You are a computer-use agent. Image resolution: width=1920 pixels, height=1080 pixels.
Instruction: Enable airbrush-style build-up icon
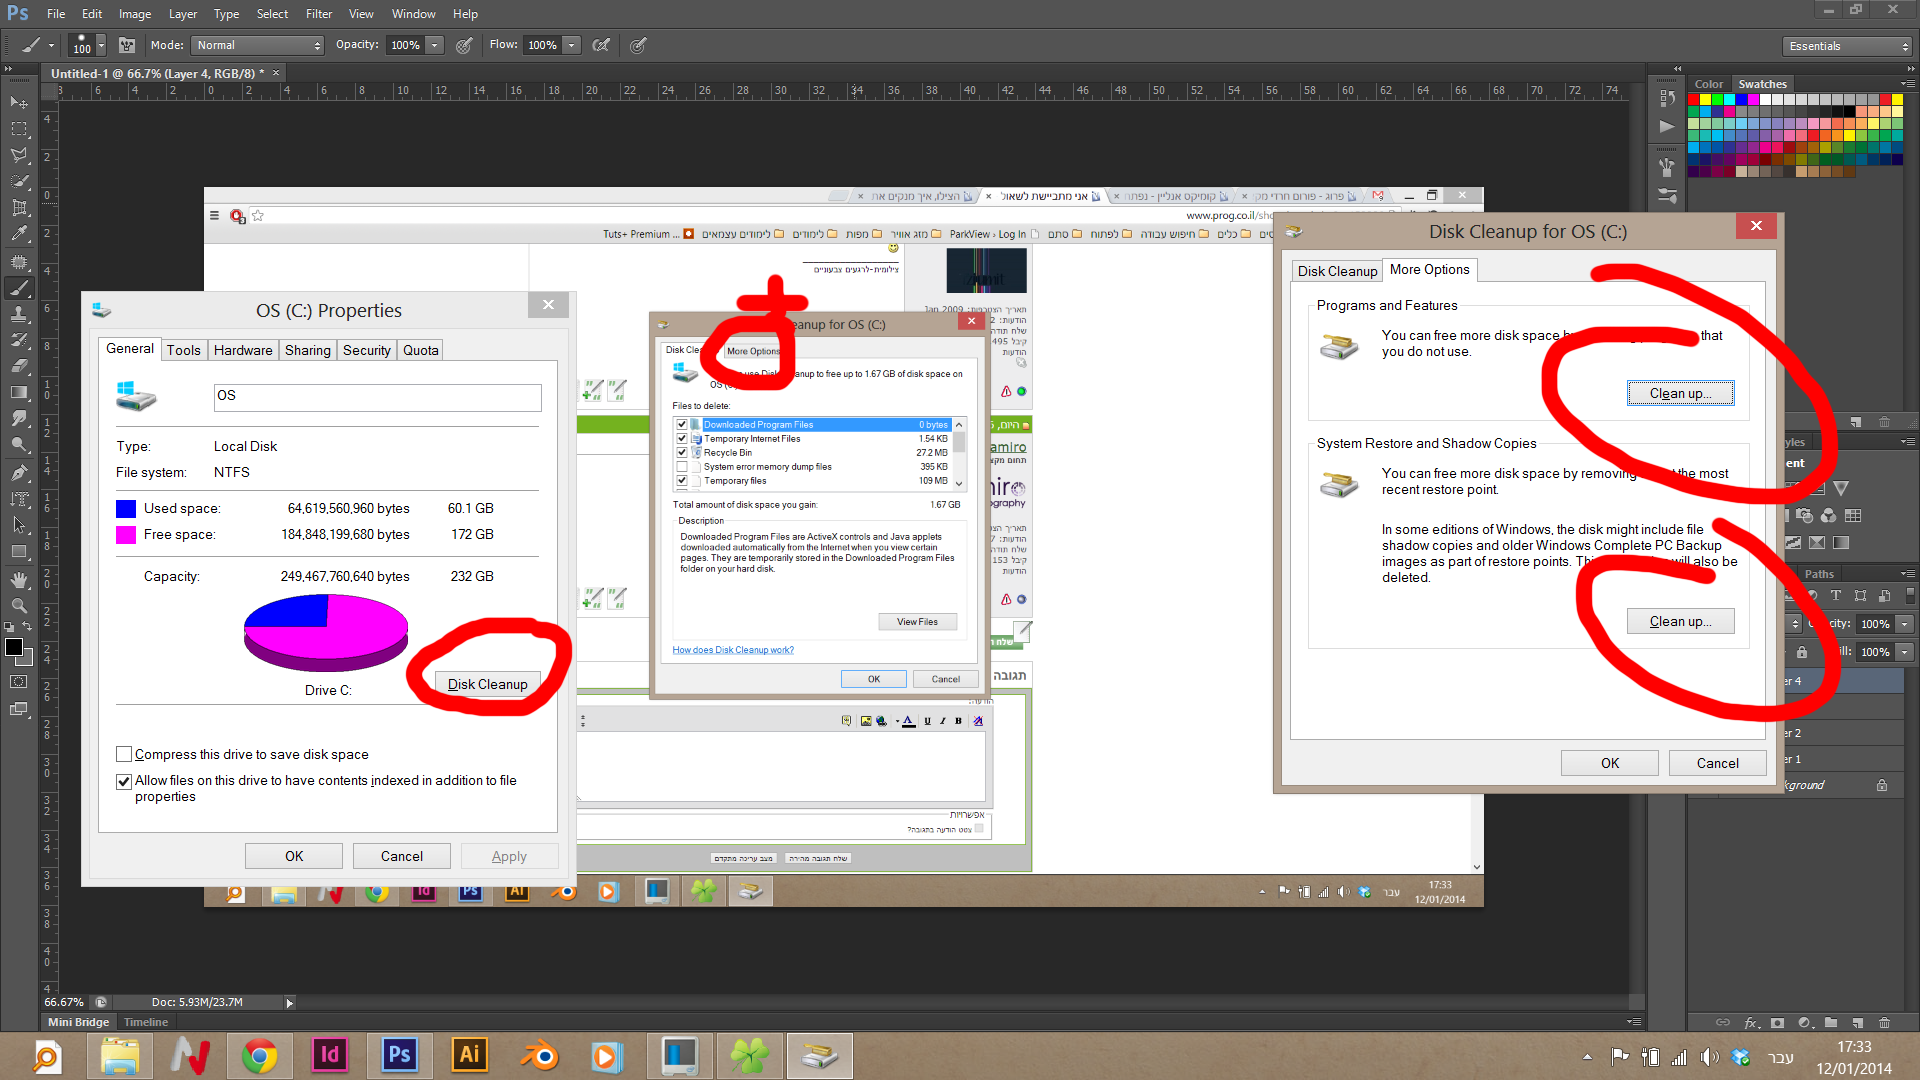click(x=601, y=45)
